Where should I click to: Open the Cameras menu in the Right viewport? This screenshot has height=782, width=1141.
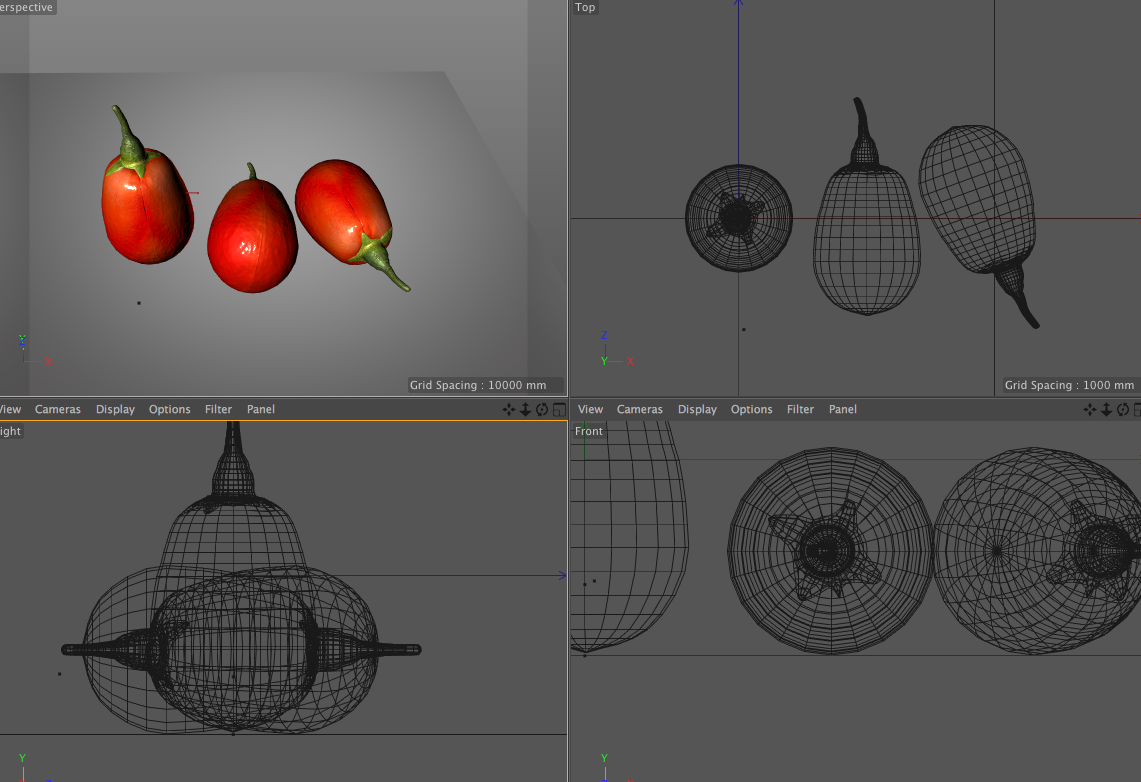58,409
